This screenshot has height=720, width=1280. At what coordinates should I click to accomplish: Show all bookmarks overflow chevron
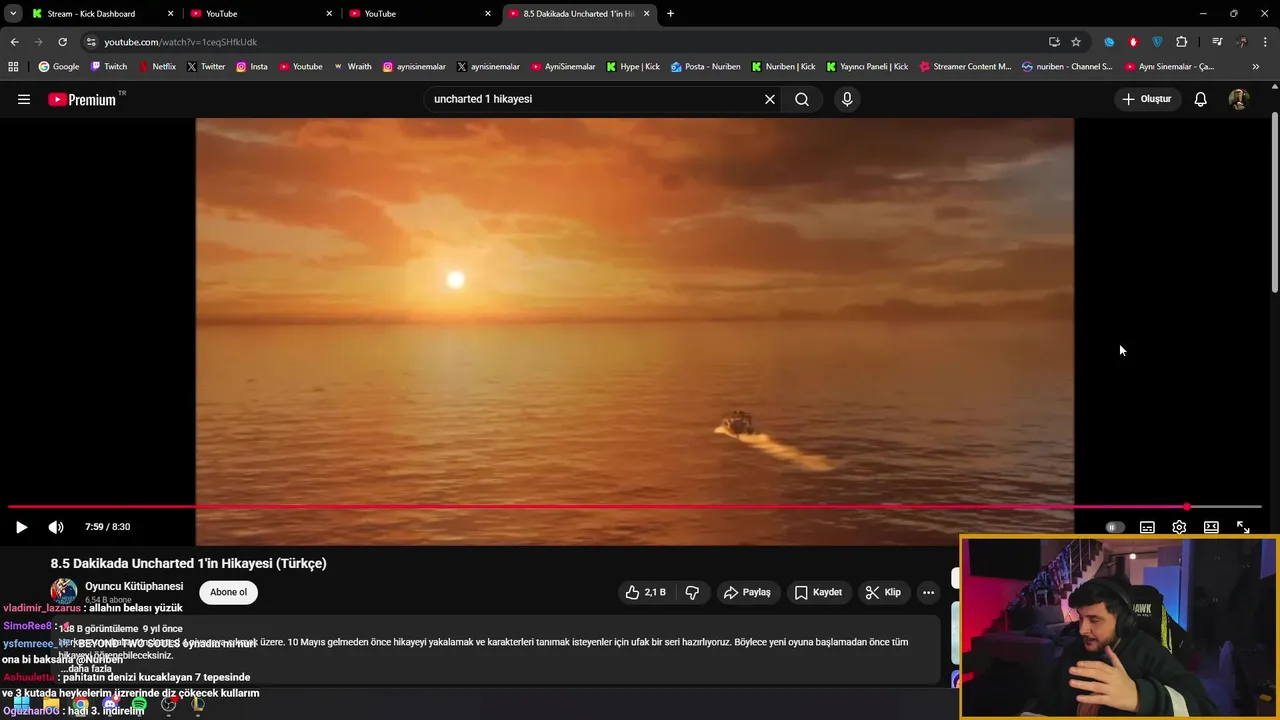click(x=1256, y=67)
